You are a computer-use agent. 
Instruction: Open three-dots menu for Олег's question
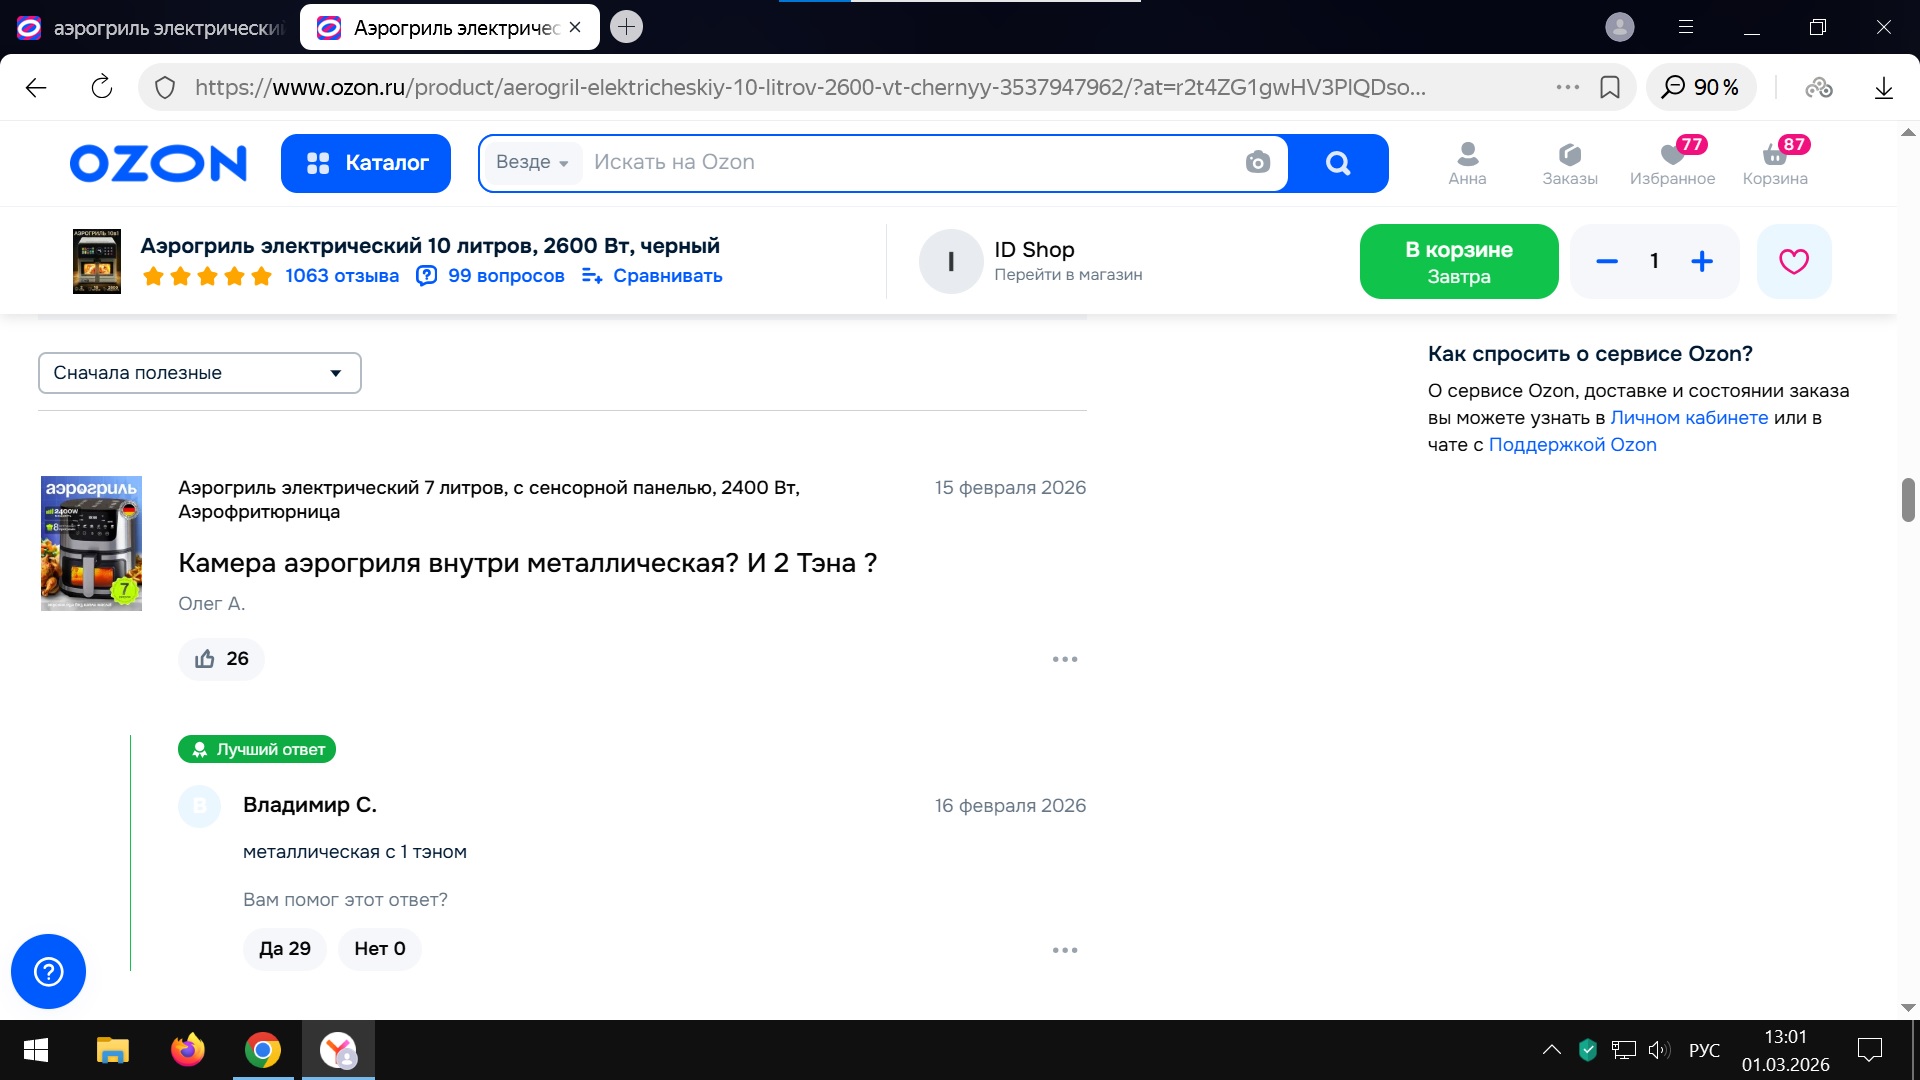1064,659
